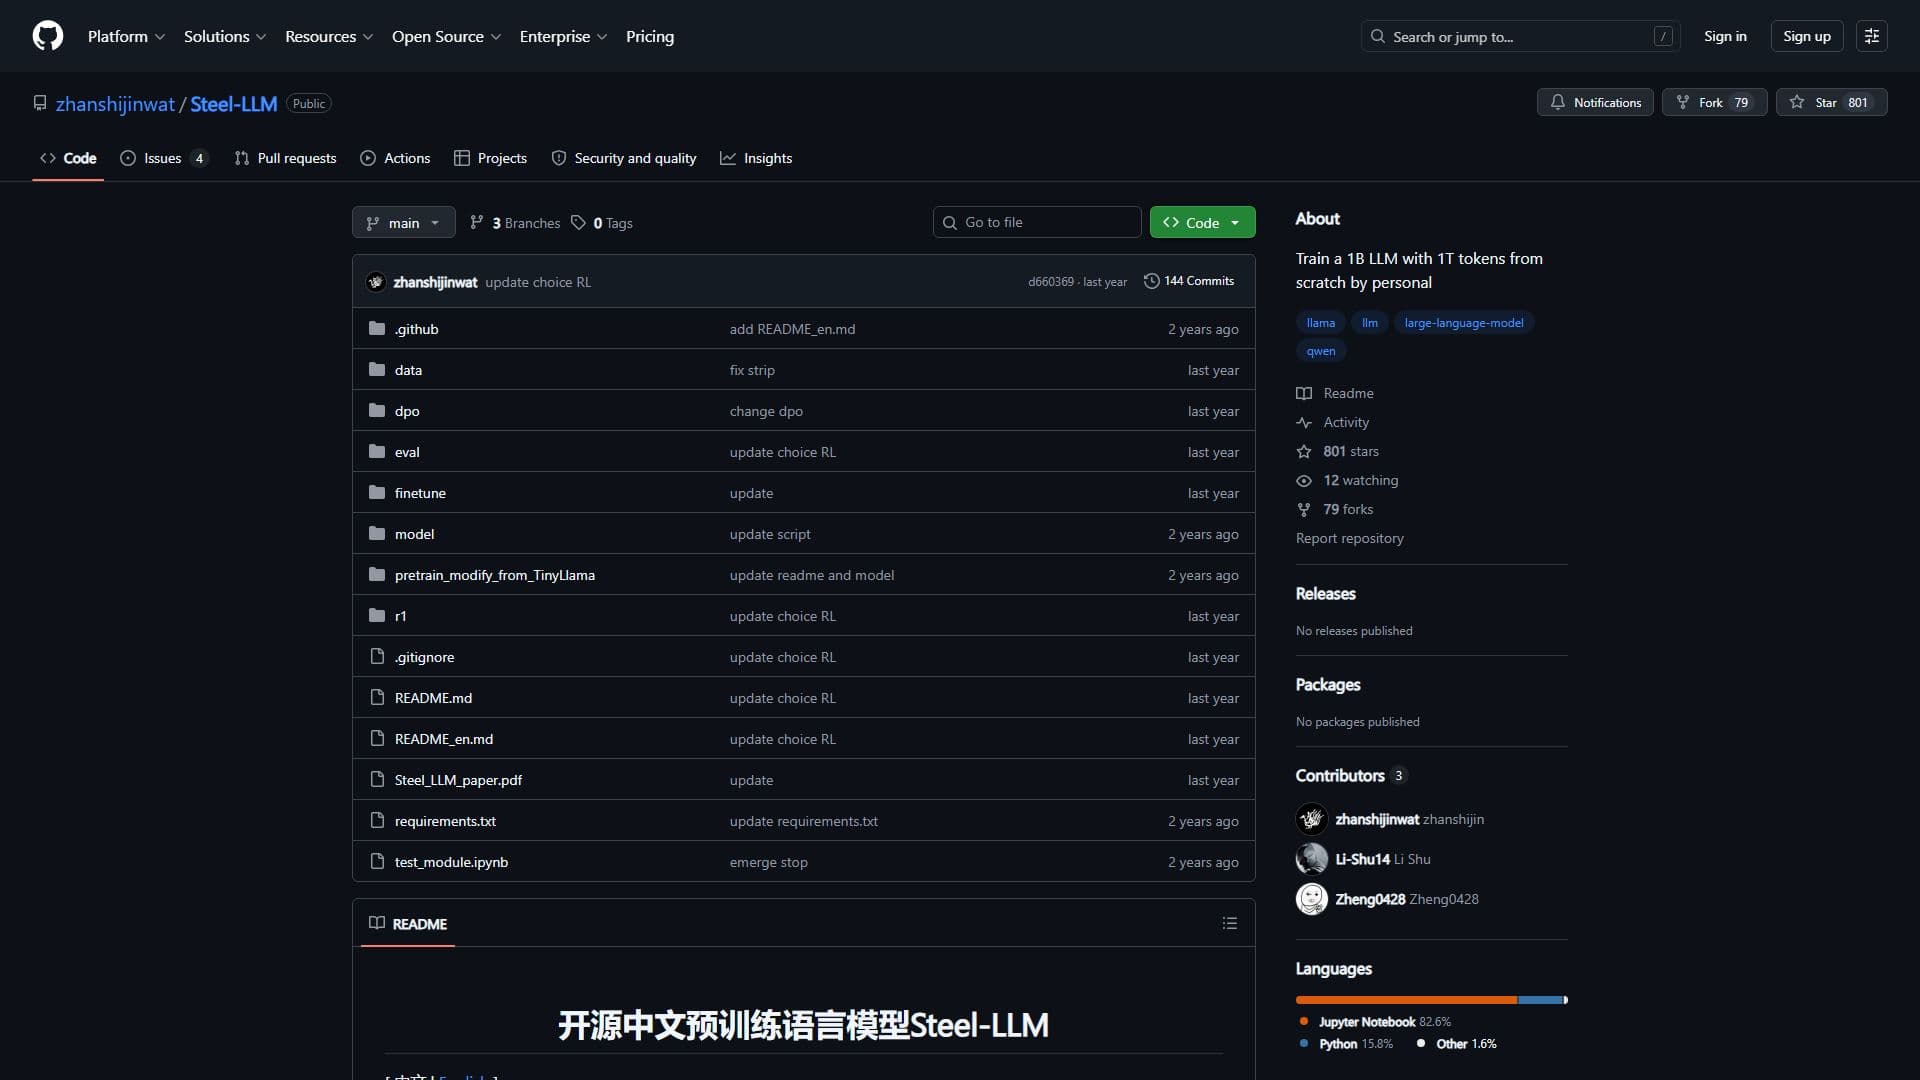Click the orange Jupyter Notebook language bar segment
Image resolution: width=1920 pixels, height=1080 pixels.
coord(1406,1000)
